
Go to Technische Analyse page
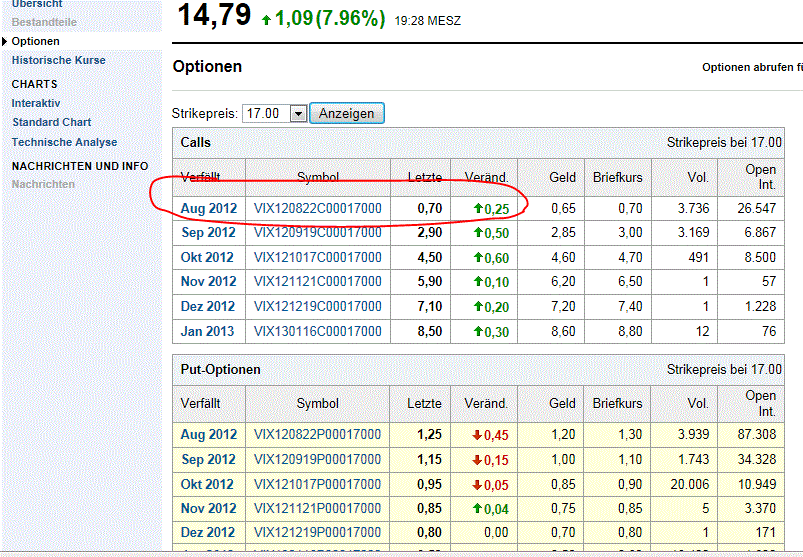[x=64, y=142]
